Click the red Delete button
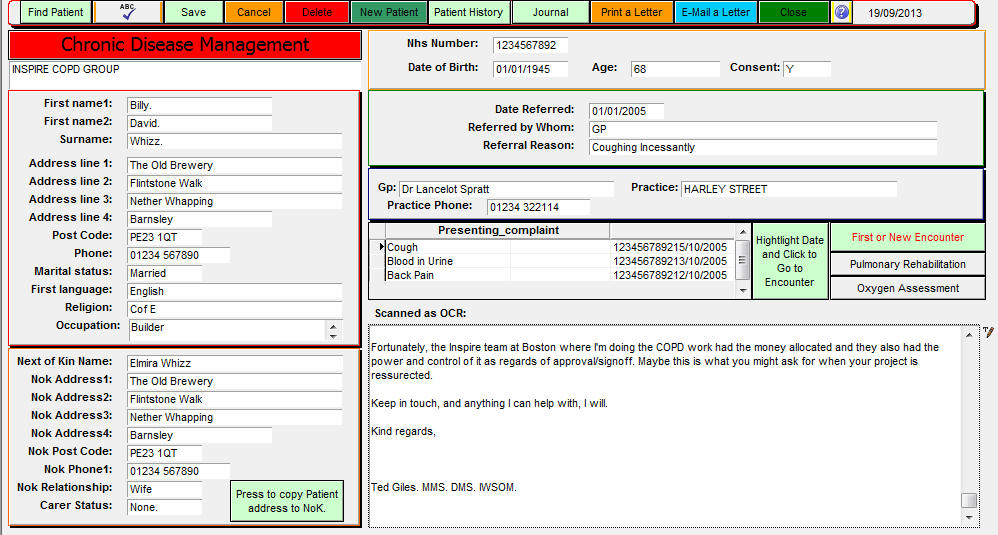 coord(316,13)
